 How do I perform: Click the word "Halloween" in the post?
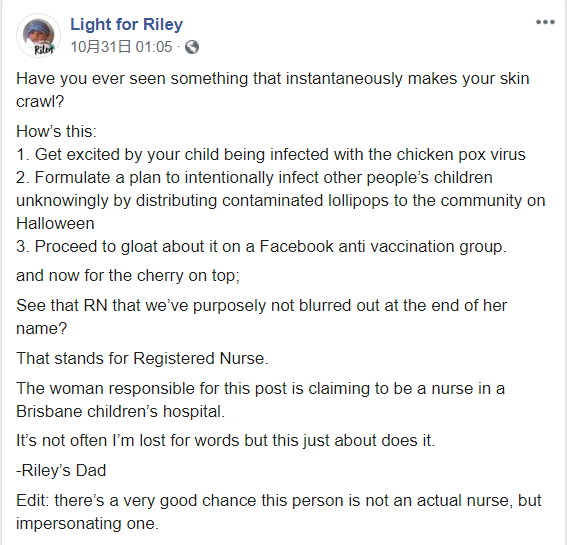point(55,223)
